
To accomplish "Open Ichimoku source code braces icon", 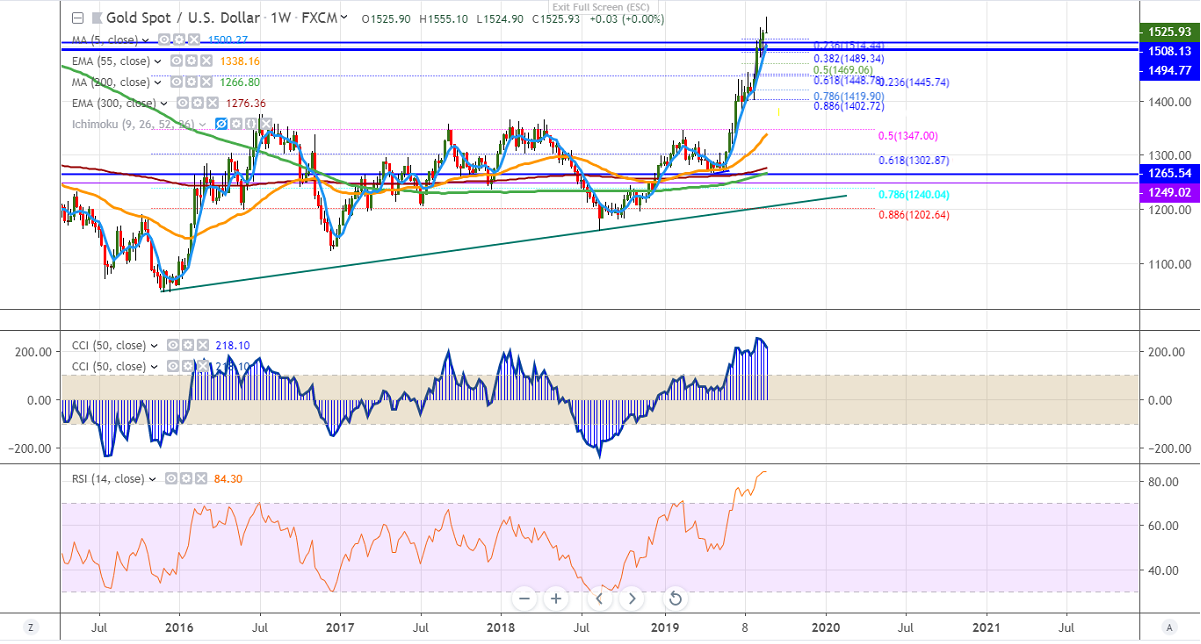I will click(x=251, y=124).
